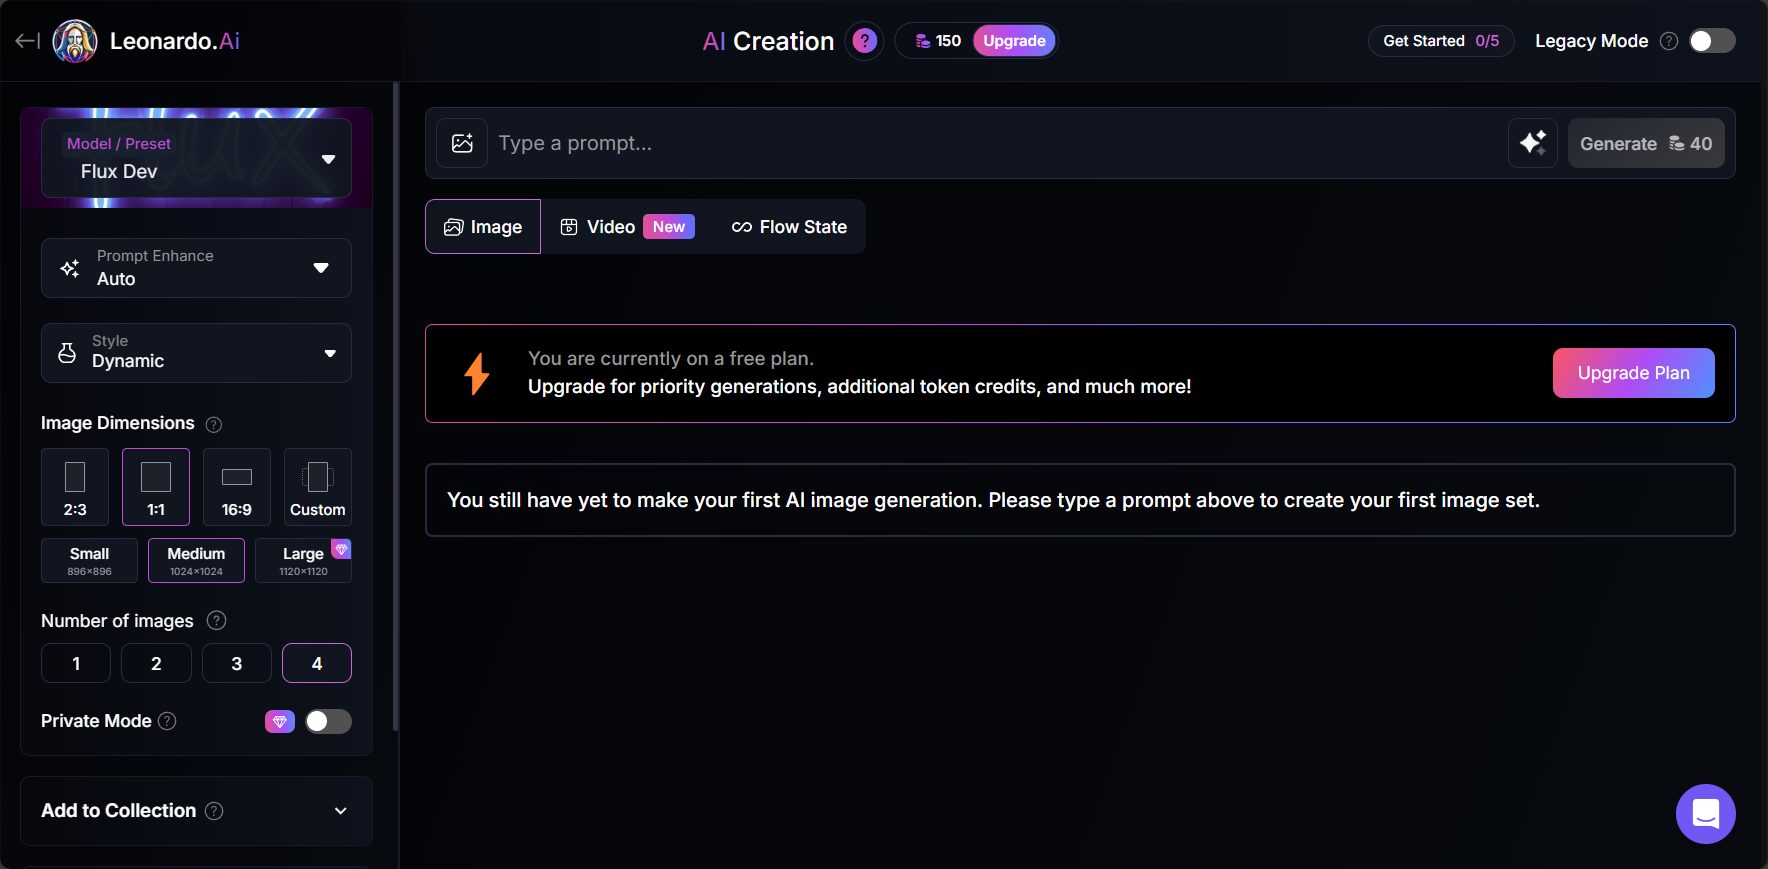Image resolution: width=1768 pixels, height=869 pixels.
Task: Open Get Started 0/5 checklist
Action: click(1441, 41)
